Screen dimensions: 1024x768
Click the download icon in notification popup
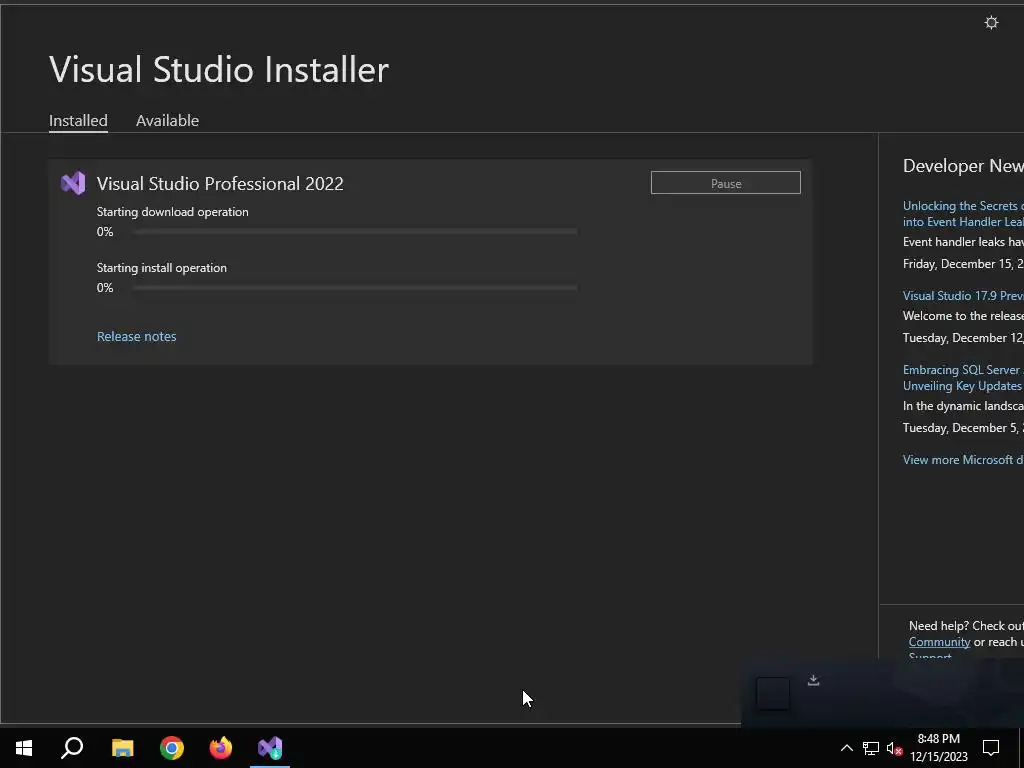coord(813,680)
